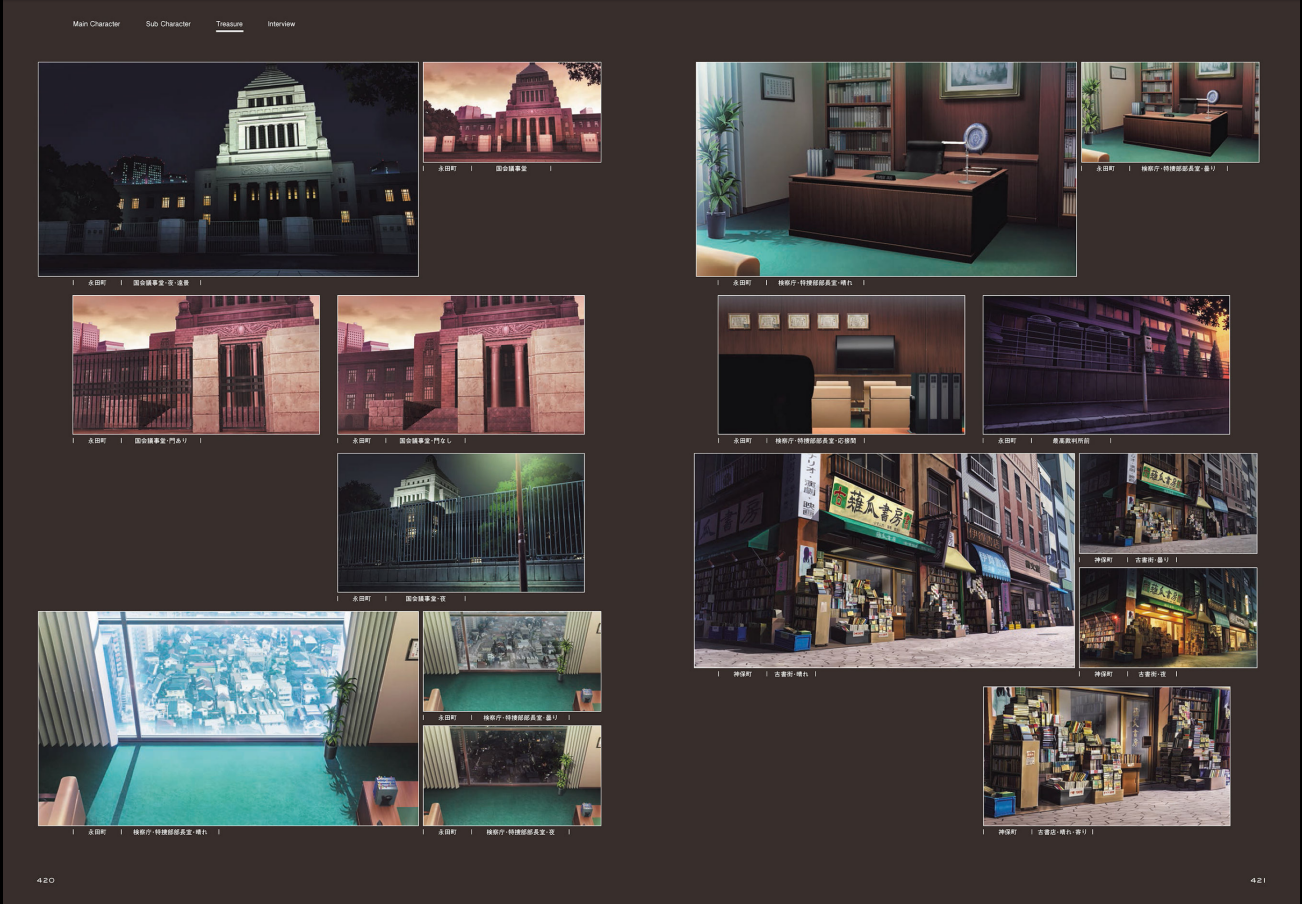Switch to the Interview tab
Image resolution: width=1302 pixels, height=904 pixels.
pyautogui.click(x=281, y=24)
